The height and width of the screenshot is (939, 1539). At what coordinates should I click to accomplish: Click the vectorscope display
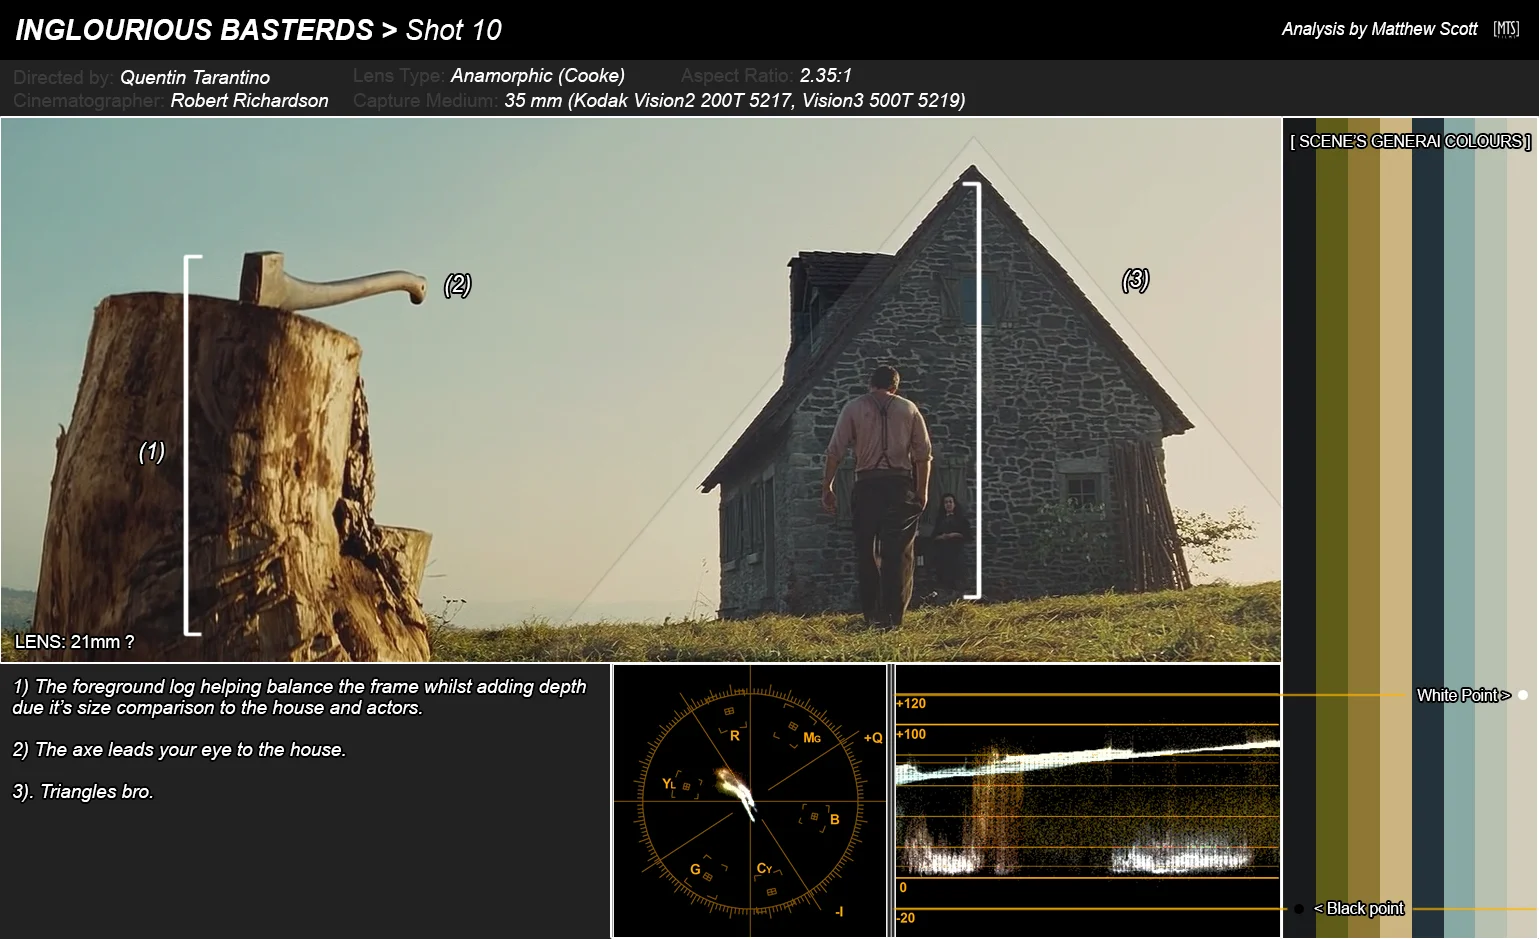(x=750, y=801)
